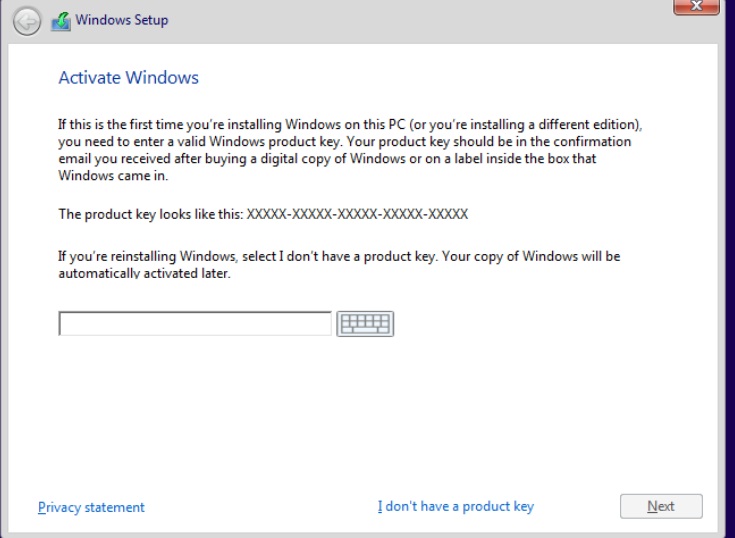Click the Next button

click(661, 506)
